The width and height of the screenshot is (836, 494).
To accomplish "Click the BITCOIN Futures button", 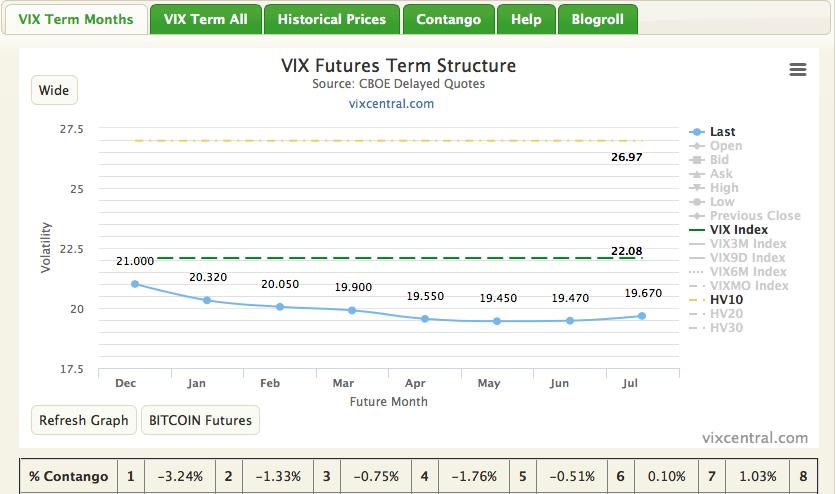I will [x=200, y=420].
